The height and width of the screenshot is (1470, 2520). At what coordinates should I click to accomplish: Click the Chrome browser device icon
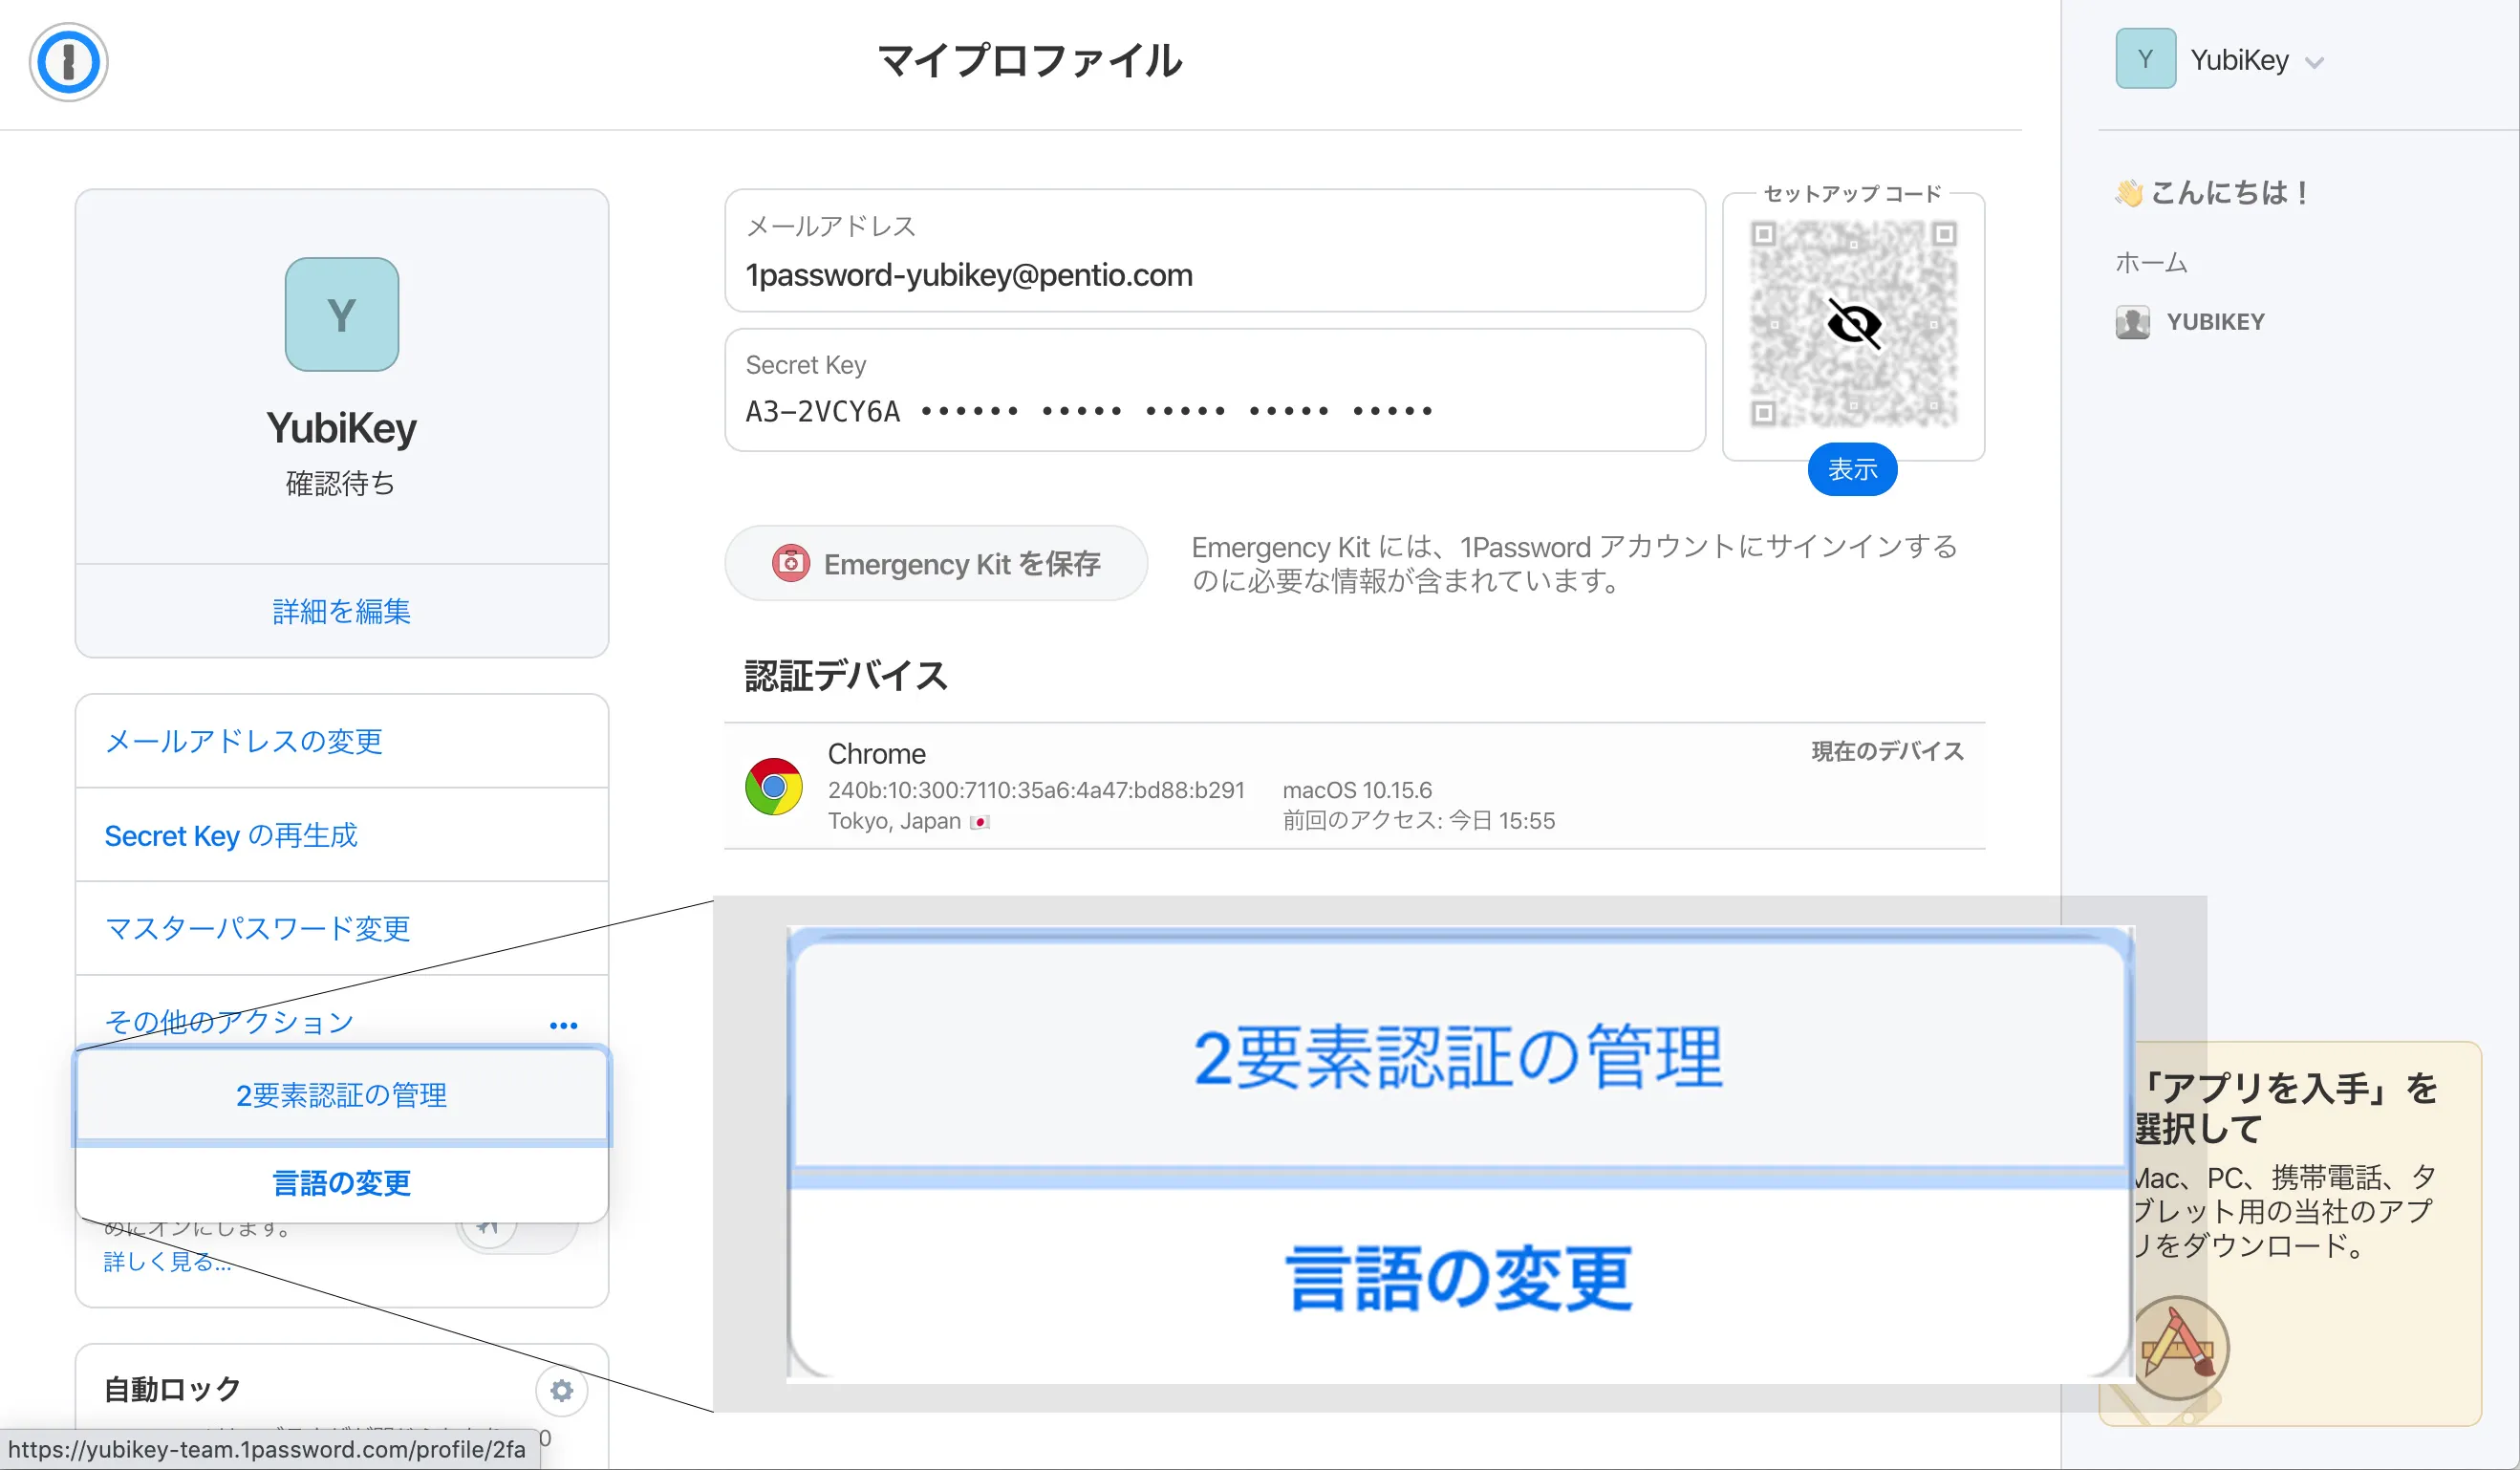pos(773,786)
